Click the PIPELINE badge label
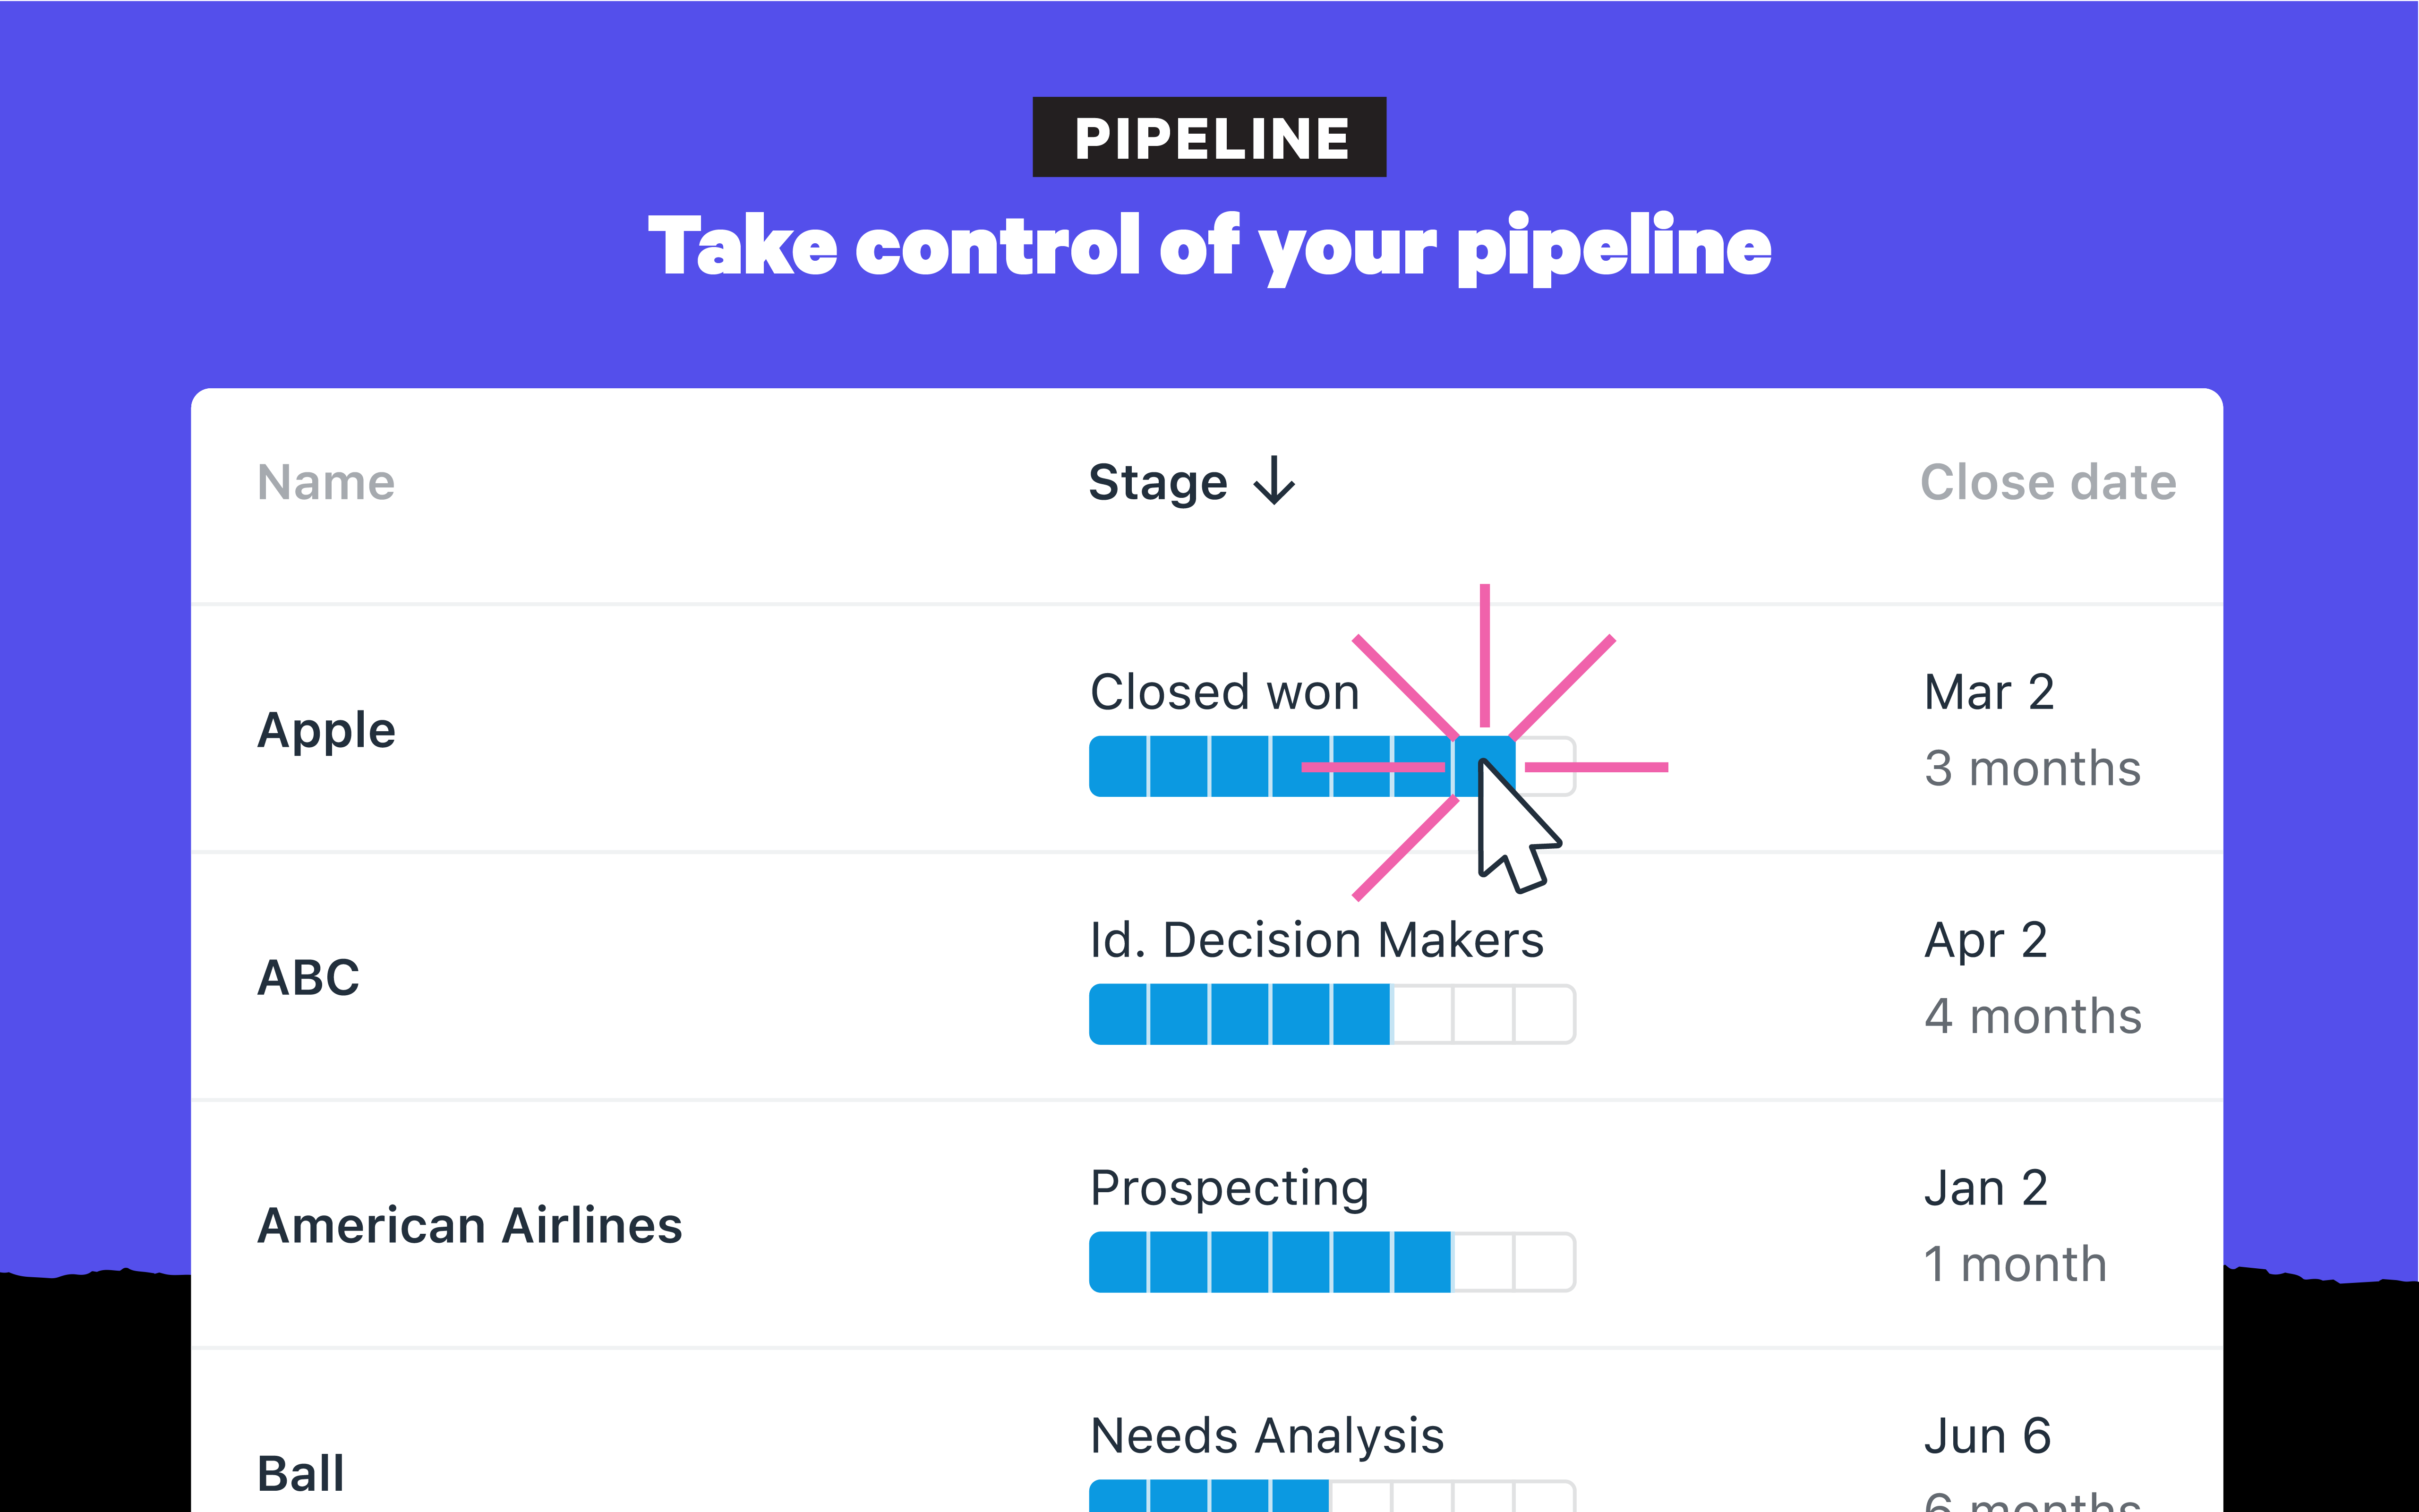Screen dimensions: 2419x1512 (x=1209, y=138)
